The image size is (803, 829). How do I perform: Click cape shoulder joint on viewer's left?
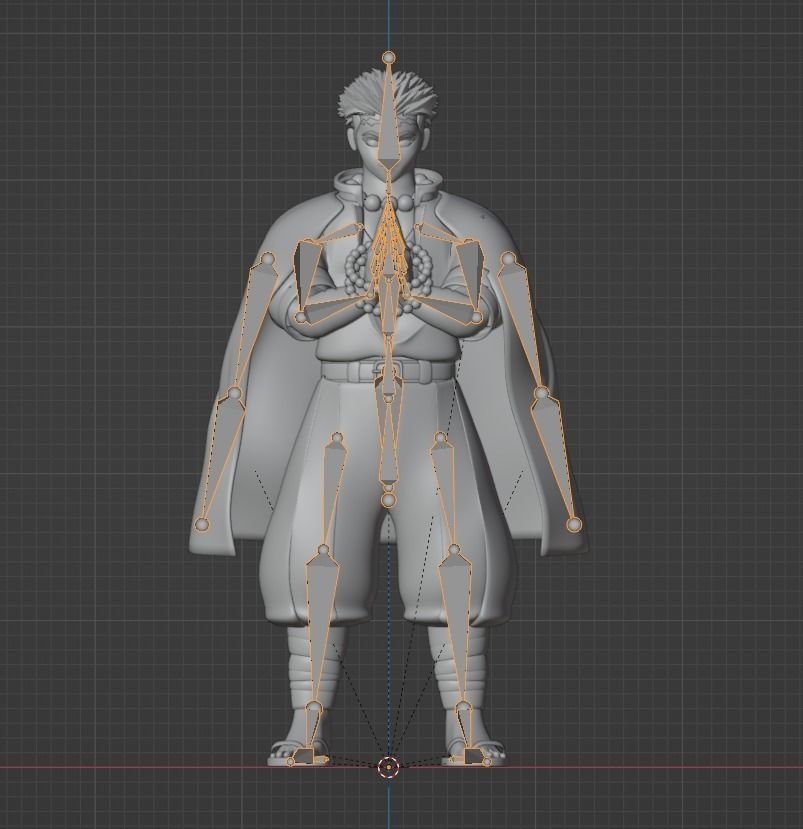(x=268, y=259)
